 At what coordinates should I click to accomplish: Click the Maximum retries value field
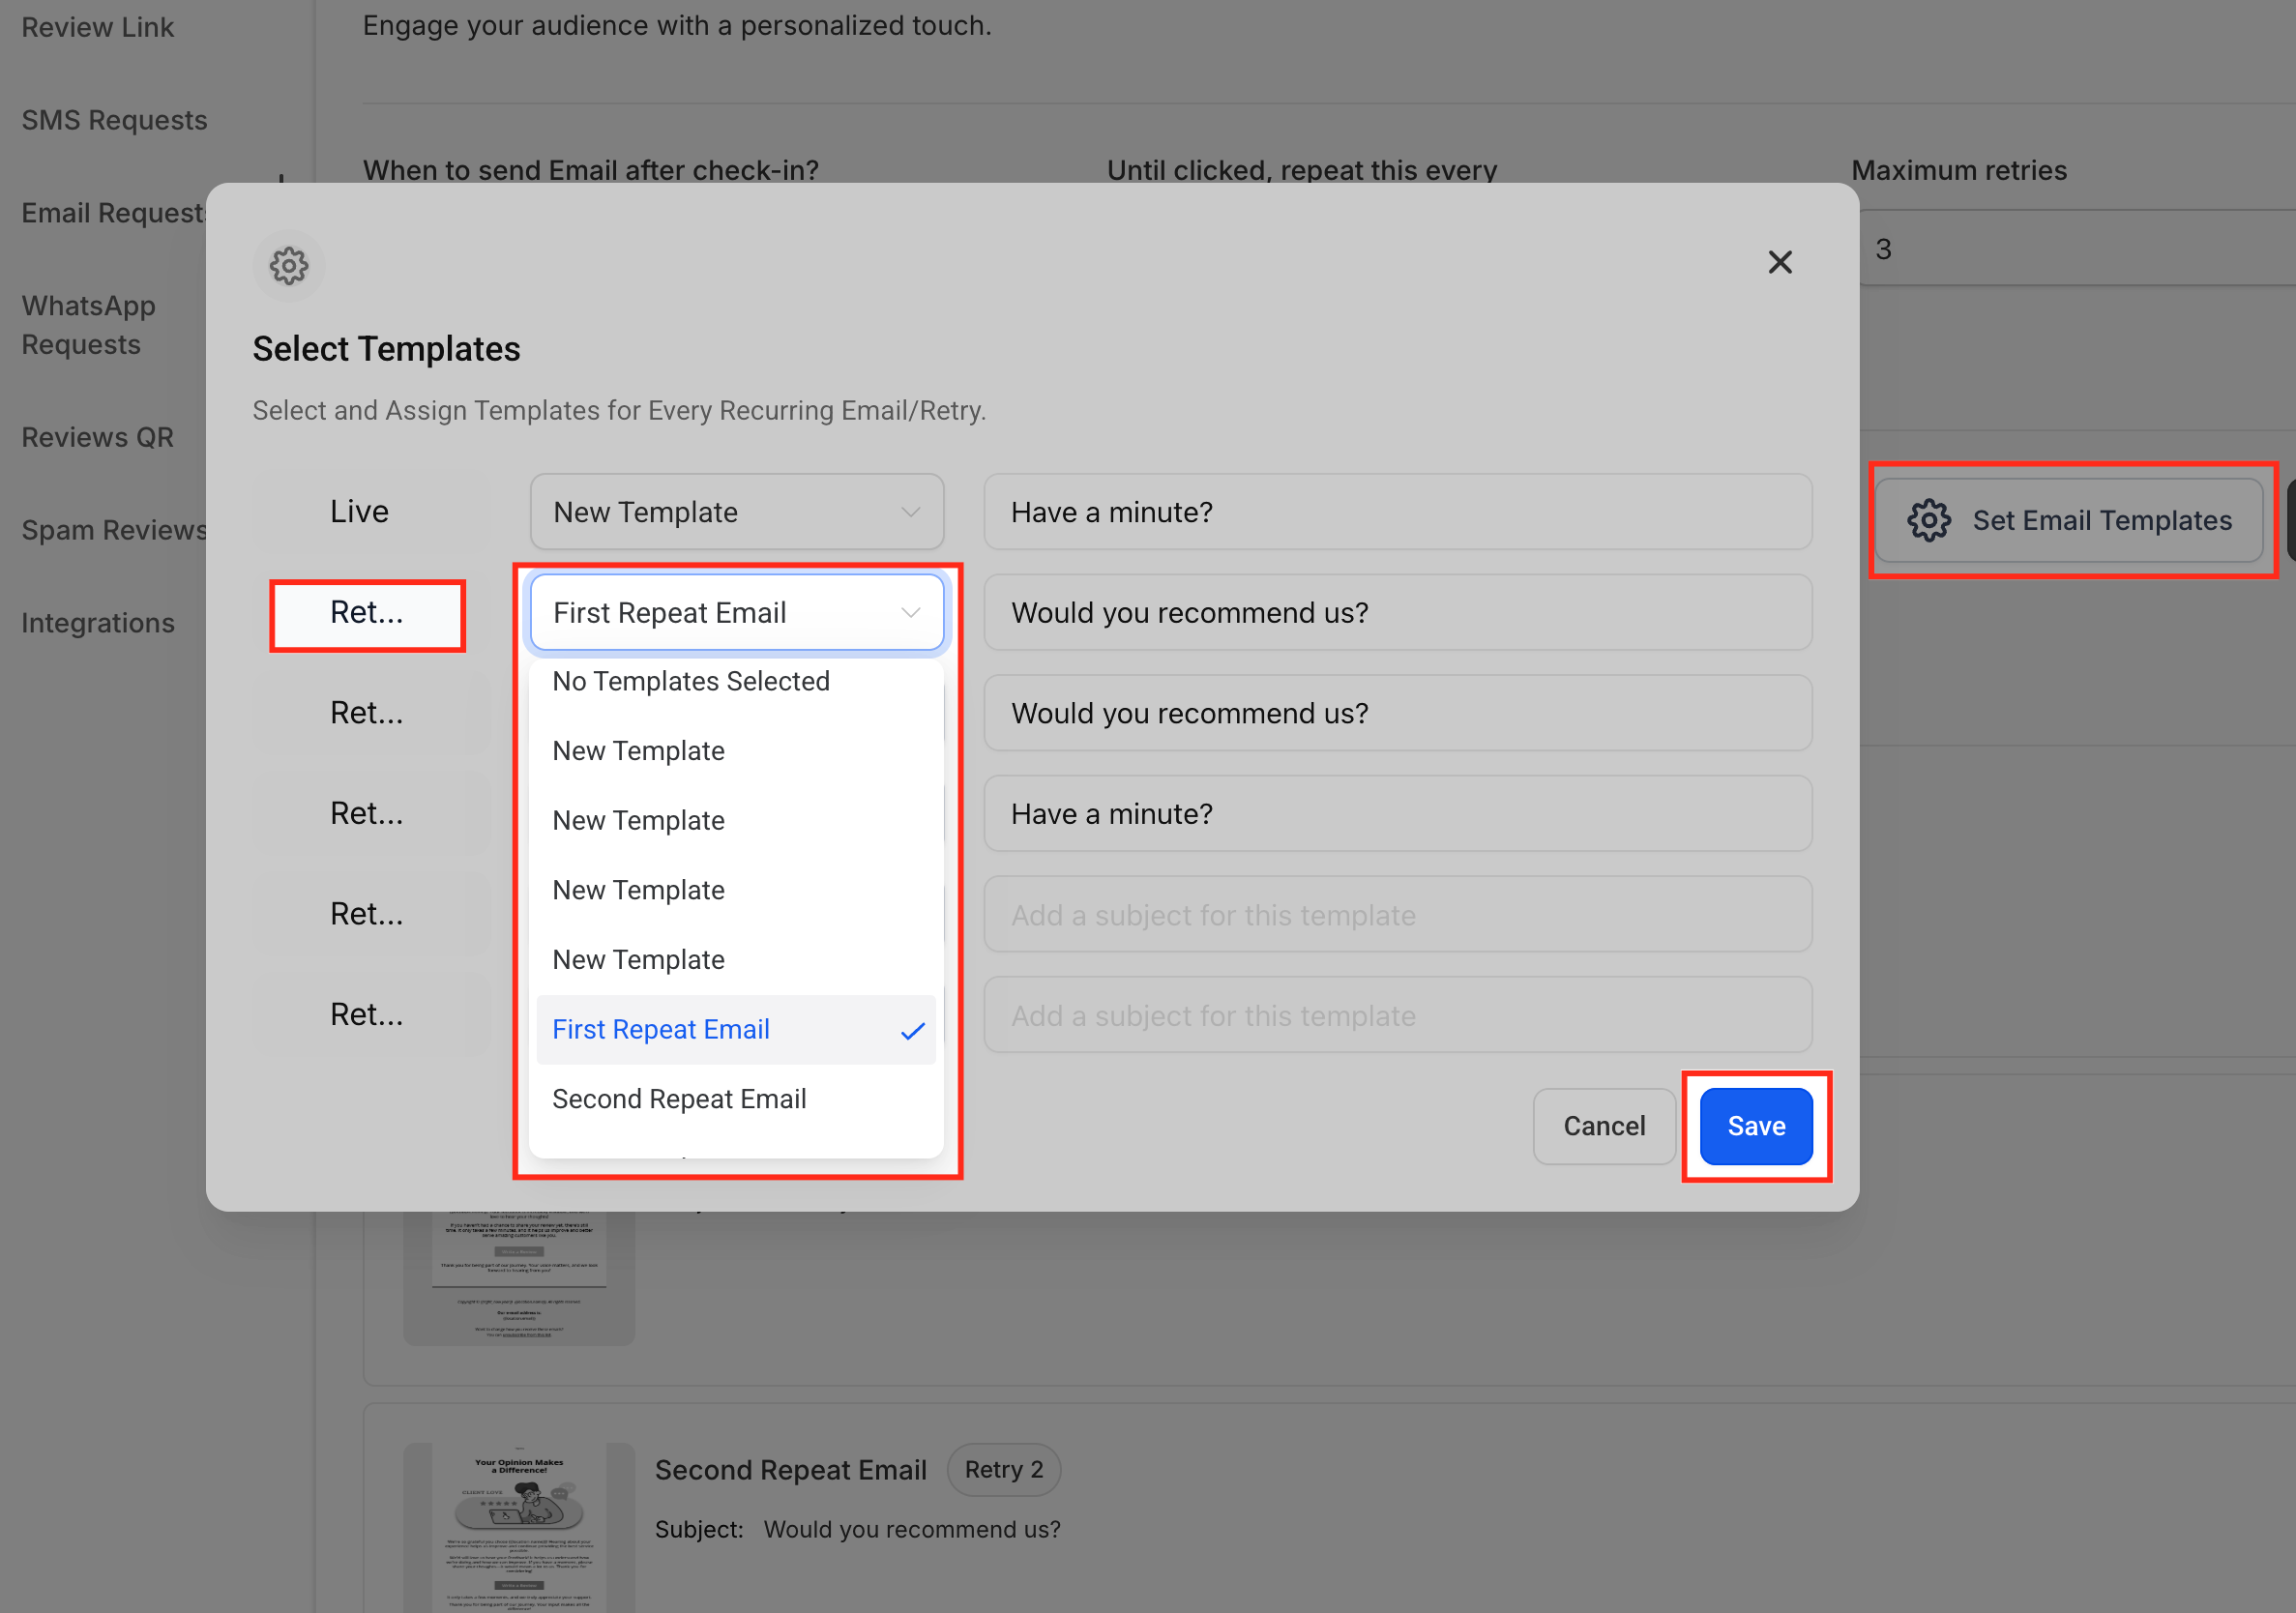click(1884, 248)
